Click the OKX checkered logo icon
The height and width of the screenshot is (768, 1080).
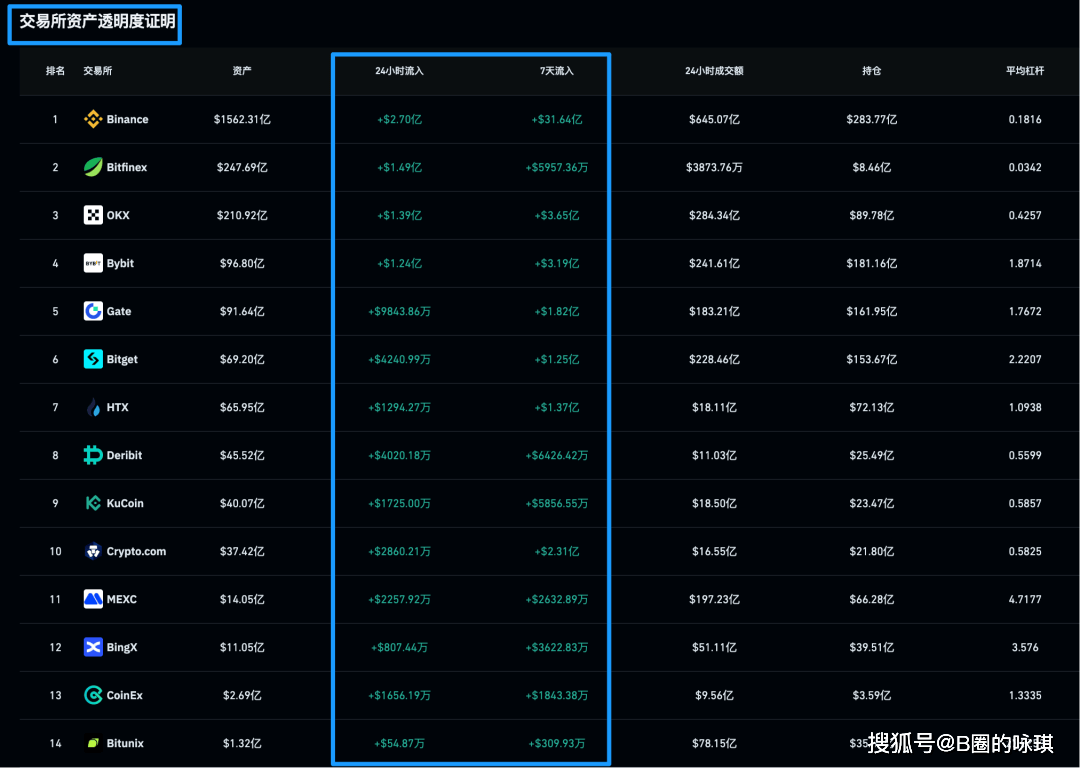[93, 215]
